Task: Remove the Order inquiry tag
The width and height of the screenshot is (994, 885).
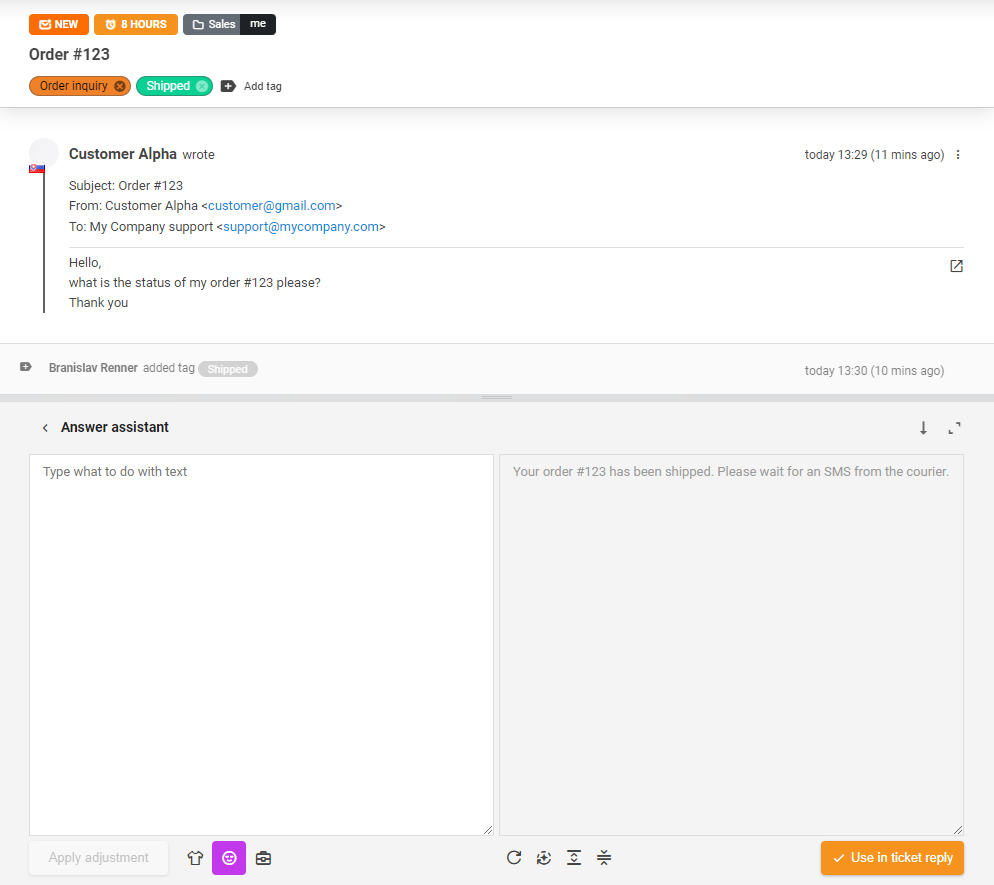Action: tap(120, 86)
